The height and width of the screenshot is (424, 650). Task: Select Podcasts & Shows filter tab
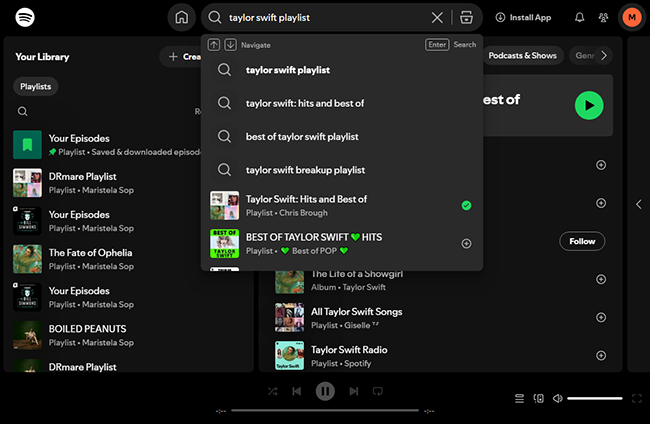click(522, 56)
